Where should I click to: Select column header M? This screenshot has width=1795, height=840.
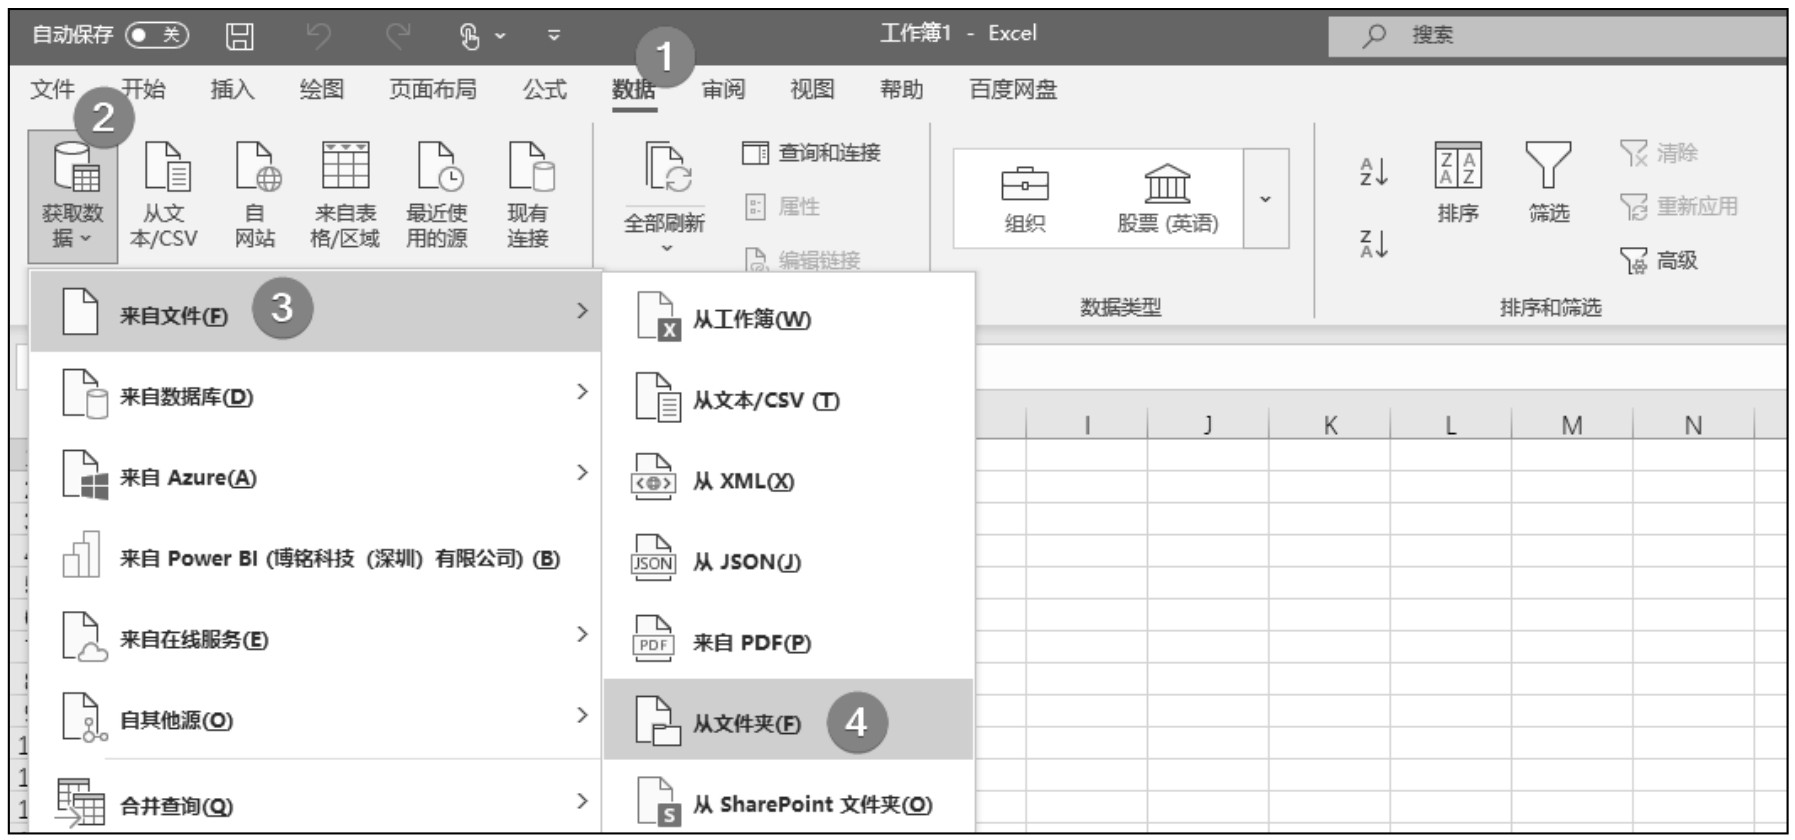pos(1572,425)
